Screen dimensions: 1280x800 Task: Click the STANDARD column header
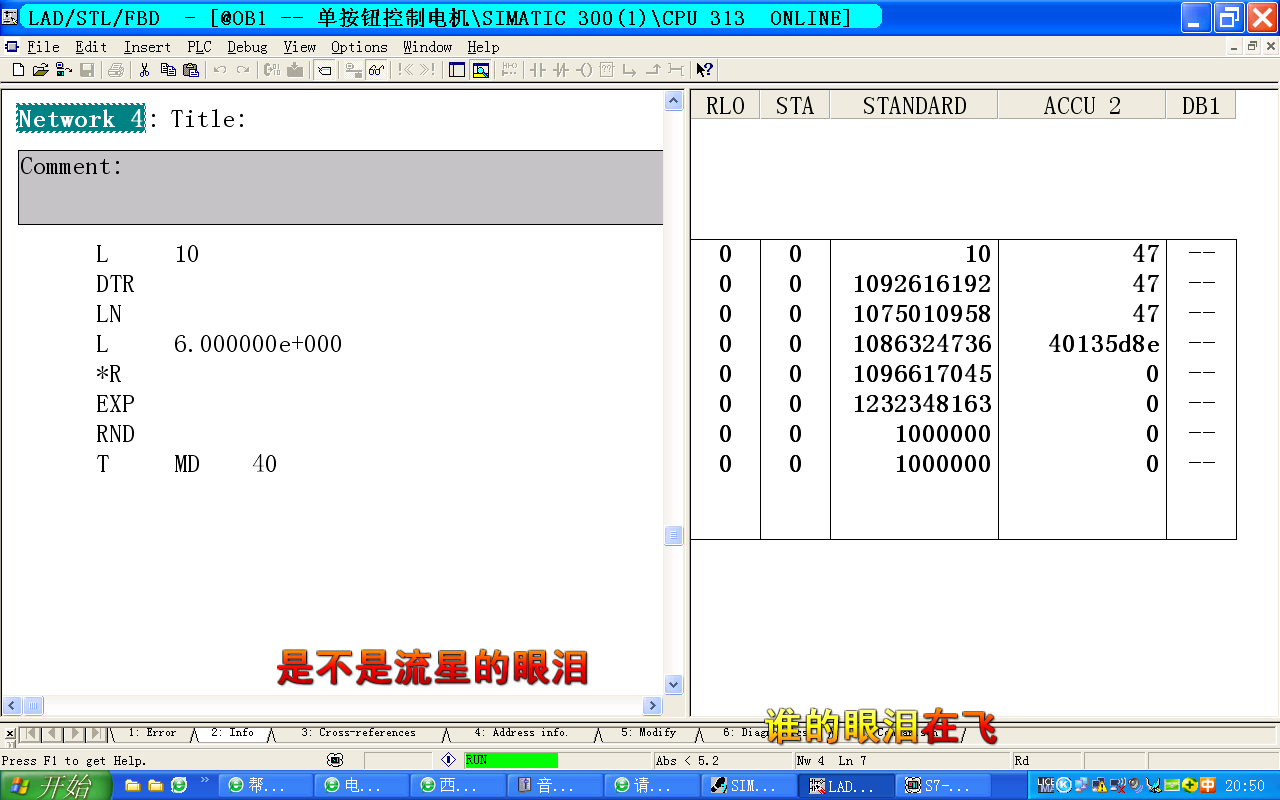[x=914, y=105]
